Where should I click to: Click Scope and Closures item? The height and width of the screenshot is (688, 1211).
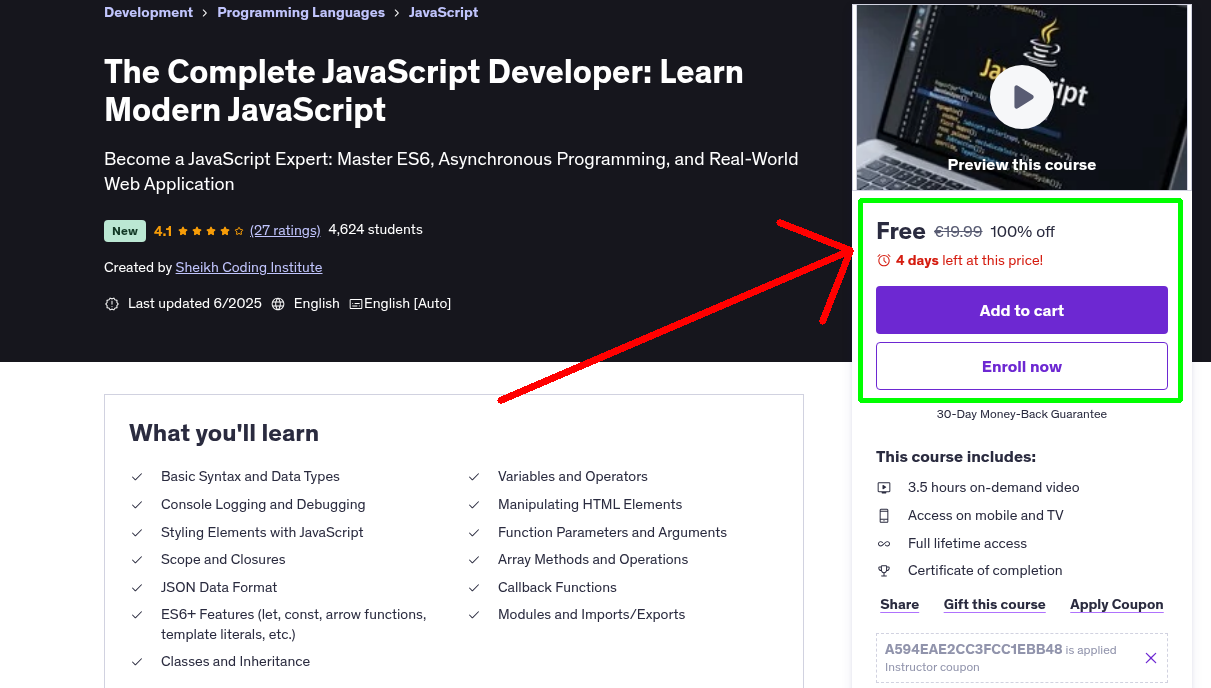(223, 560)
